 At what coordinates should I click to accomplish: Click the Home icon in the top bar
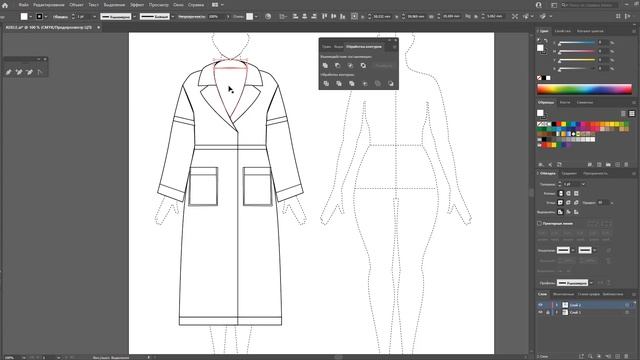point(5,5)
